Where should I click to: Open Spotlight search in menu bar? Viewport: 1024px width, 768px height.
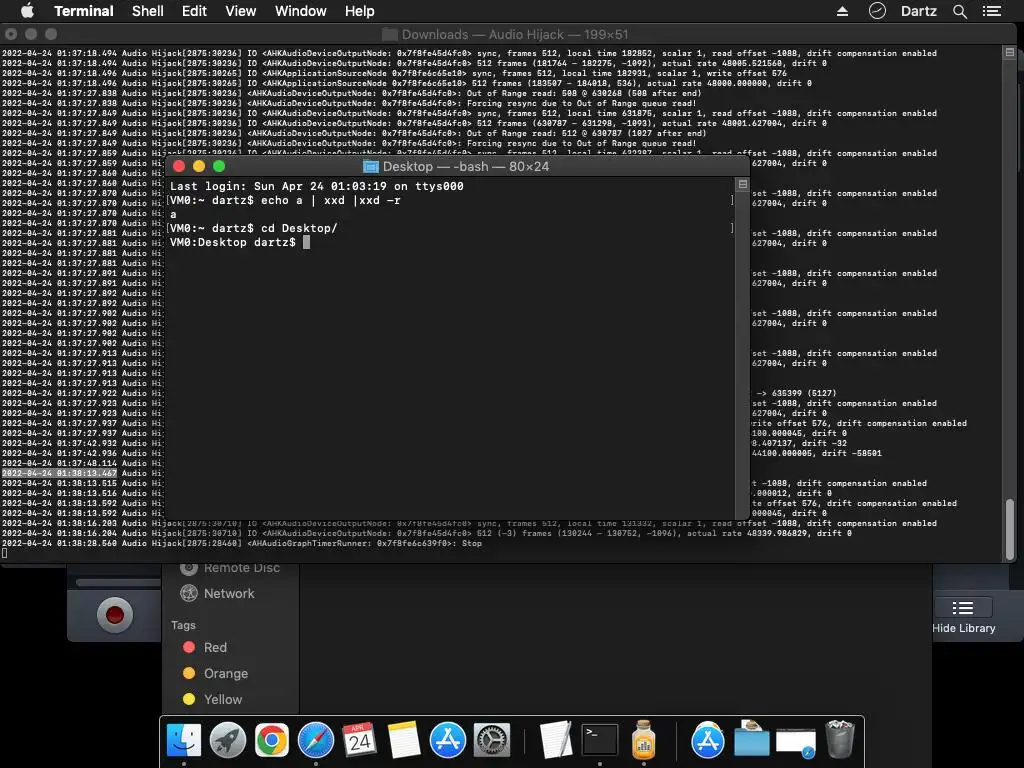(959, 11)
